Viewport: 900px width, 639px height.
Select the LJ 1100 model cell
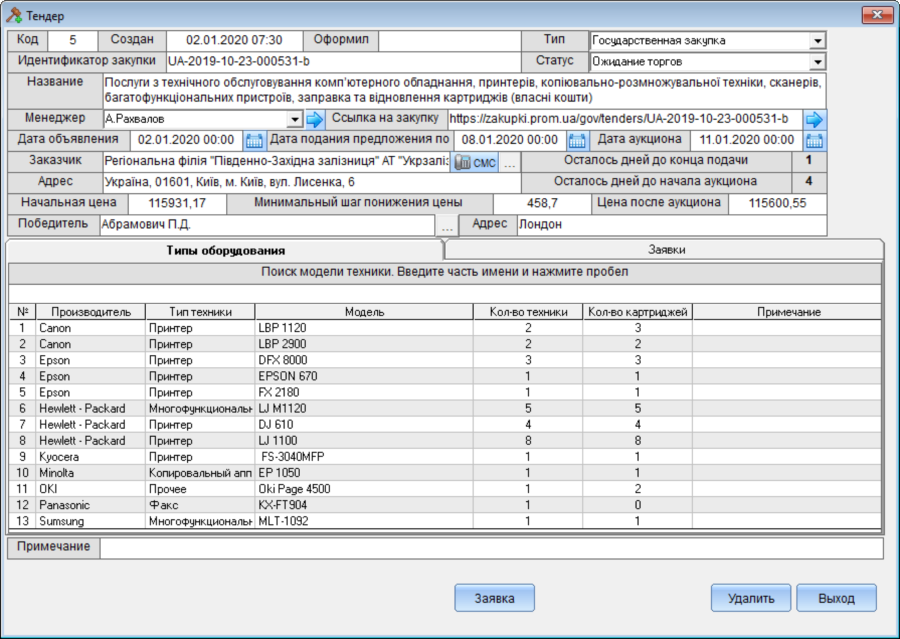(364, 441)
